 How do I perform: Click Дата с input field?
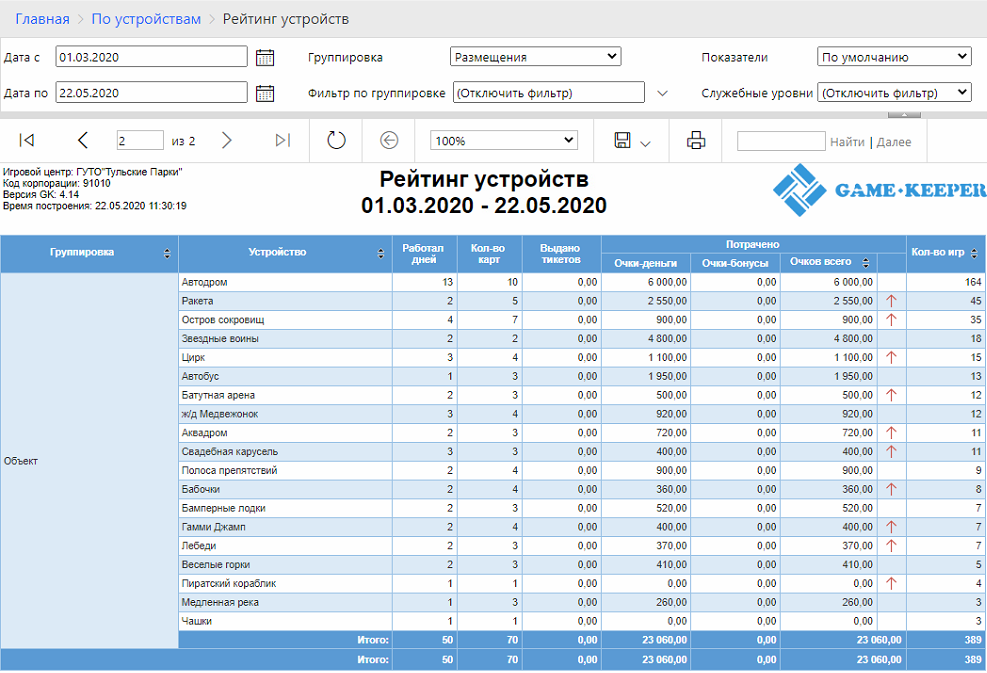(x=152, y=57)
